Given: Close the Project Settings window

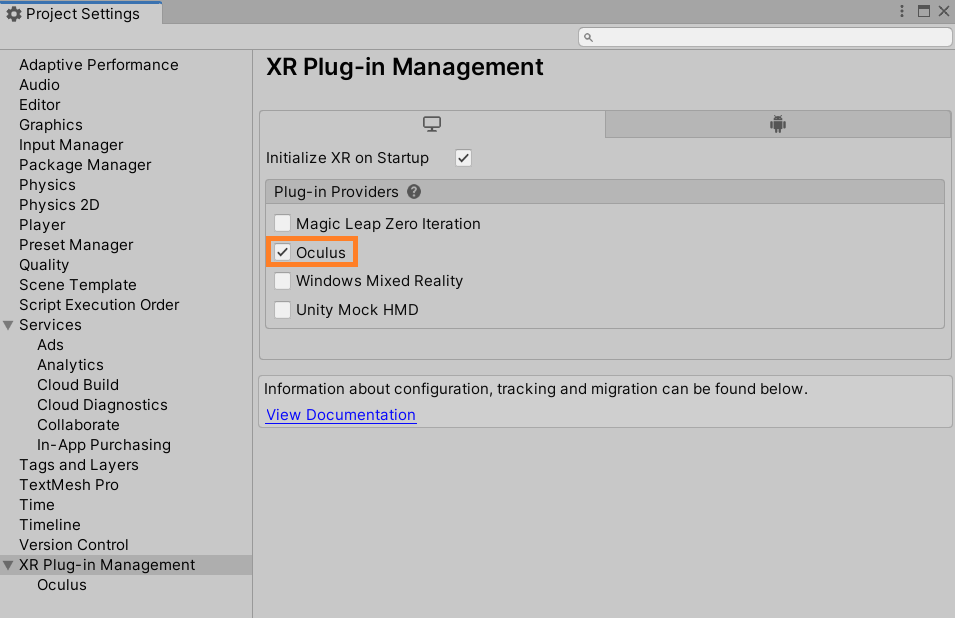Looking at the screenshot, I should (x=944, y=11).
